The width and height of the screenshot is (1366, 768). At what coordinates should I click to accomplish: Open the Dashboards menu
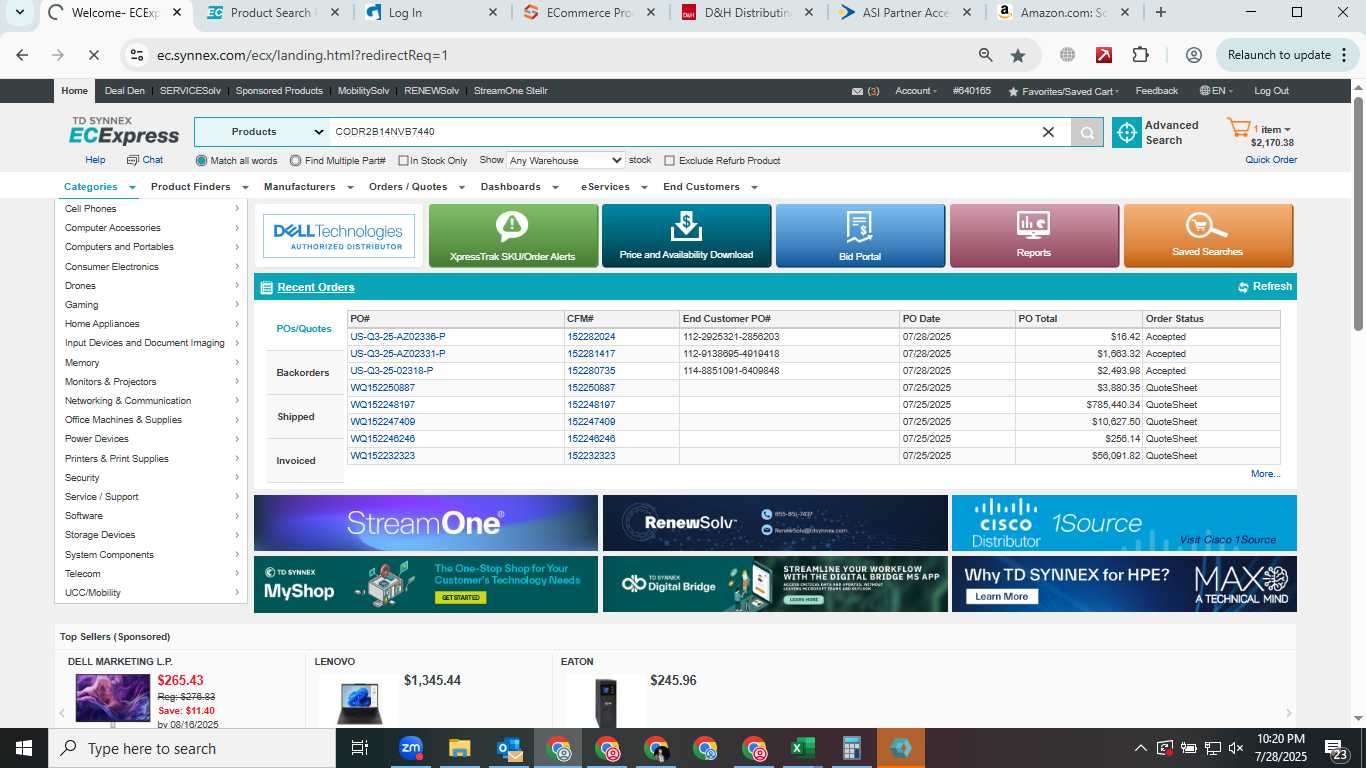pos(518,187)
